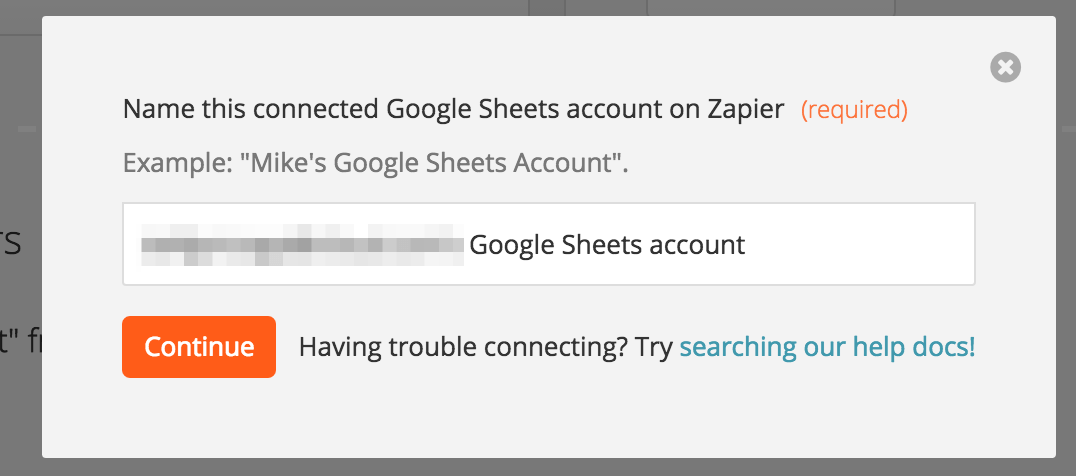Open the searching our help docs link

[826, 347]
